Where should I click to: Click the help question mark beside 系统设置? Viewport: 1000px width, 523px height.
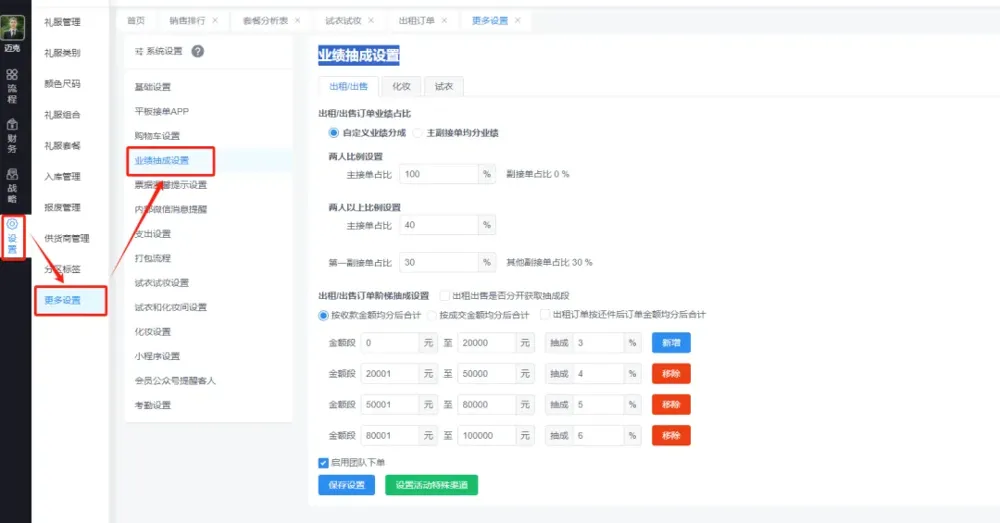[198, 51]
